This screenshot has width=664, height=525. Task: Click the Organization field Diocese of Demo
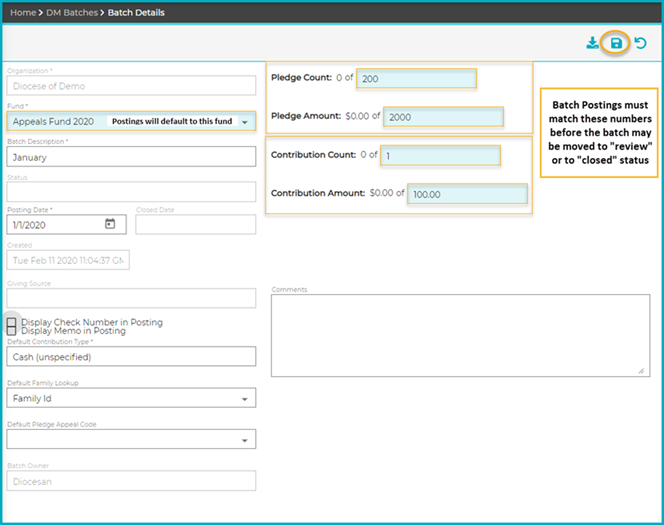(131, 86)
